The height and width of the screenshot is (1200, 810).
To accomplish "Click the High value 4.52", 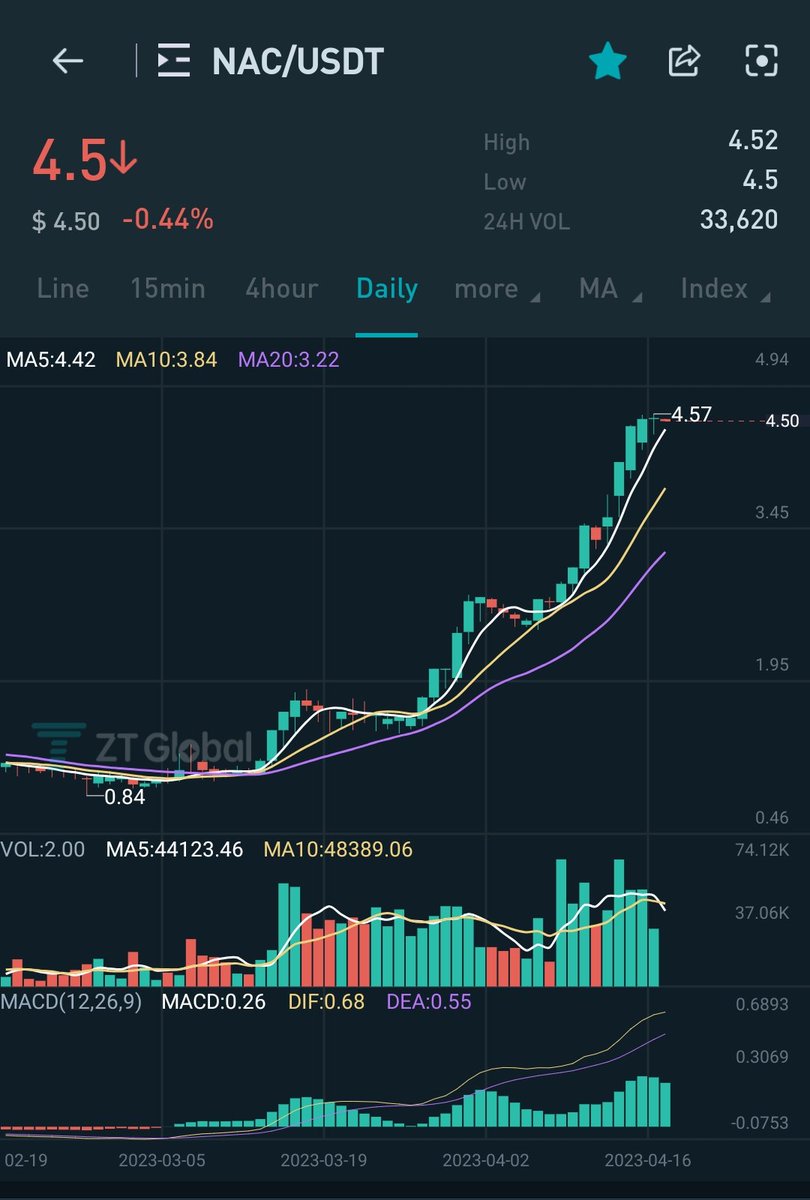I will pyautogui.click(x=753, y=141).
